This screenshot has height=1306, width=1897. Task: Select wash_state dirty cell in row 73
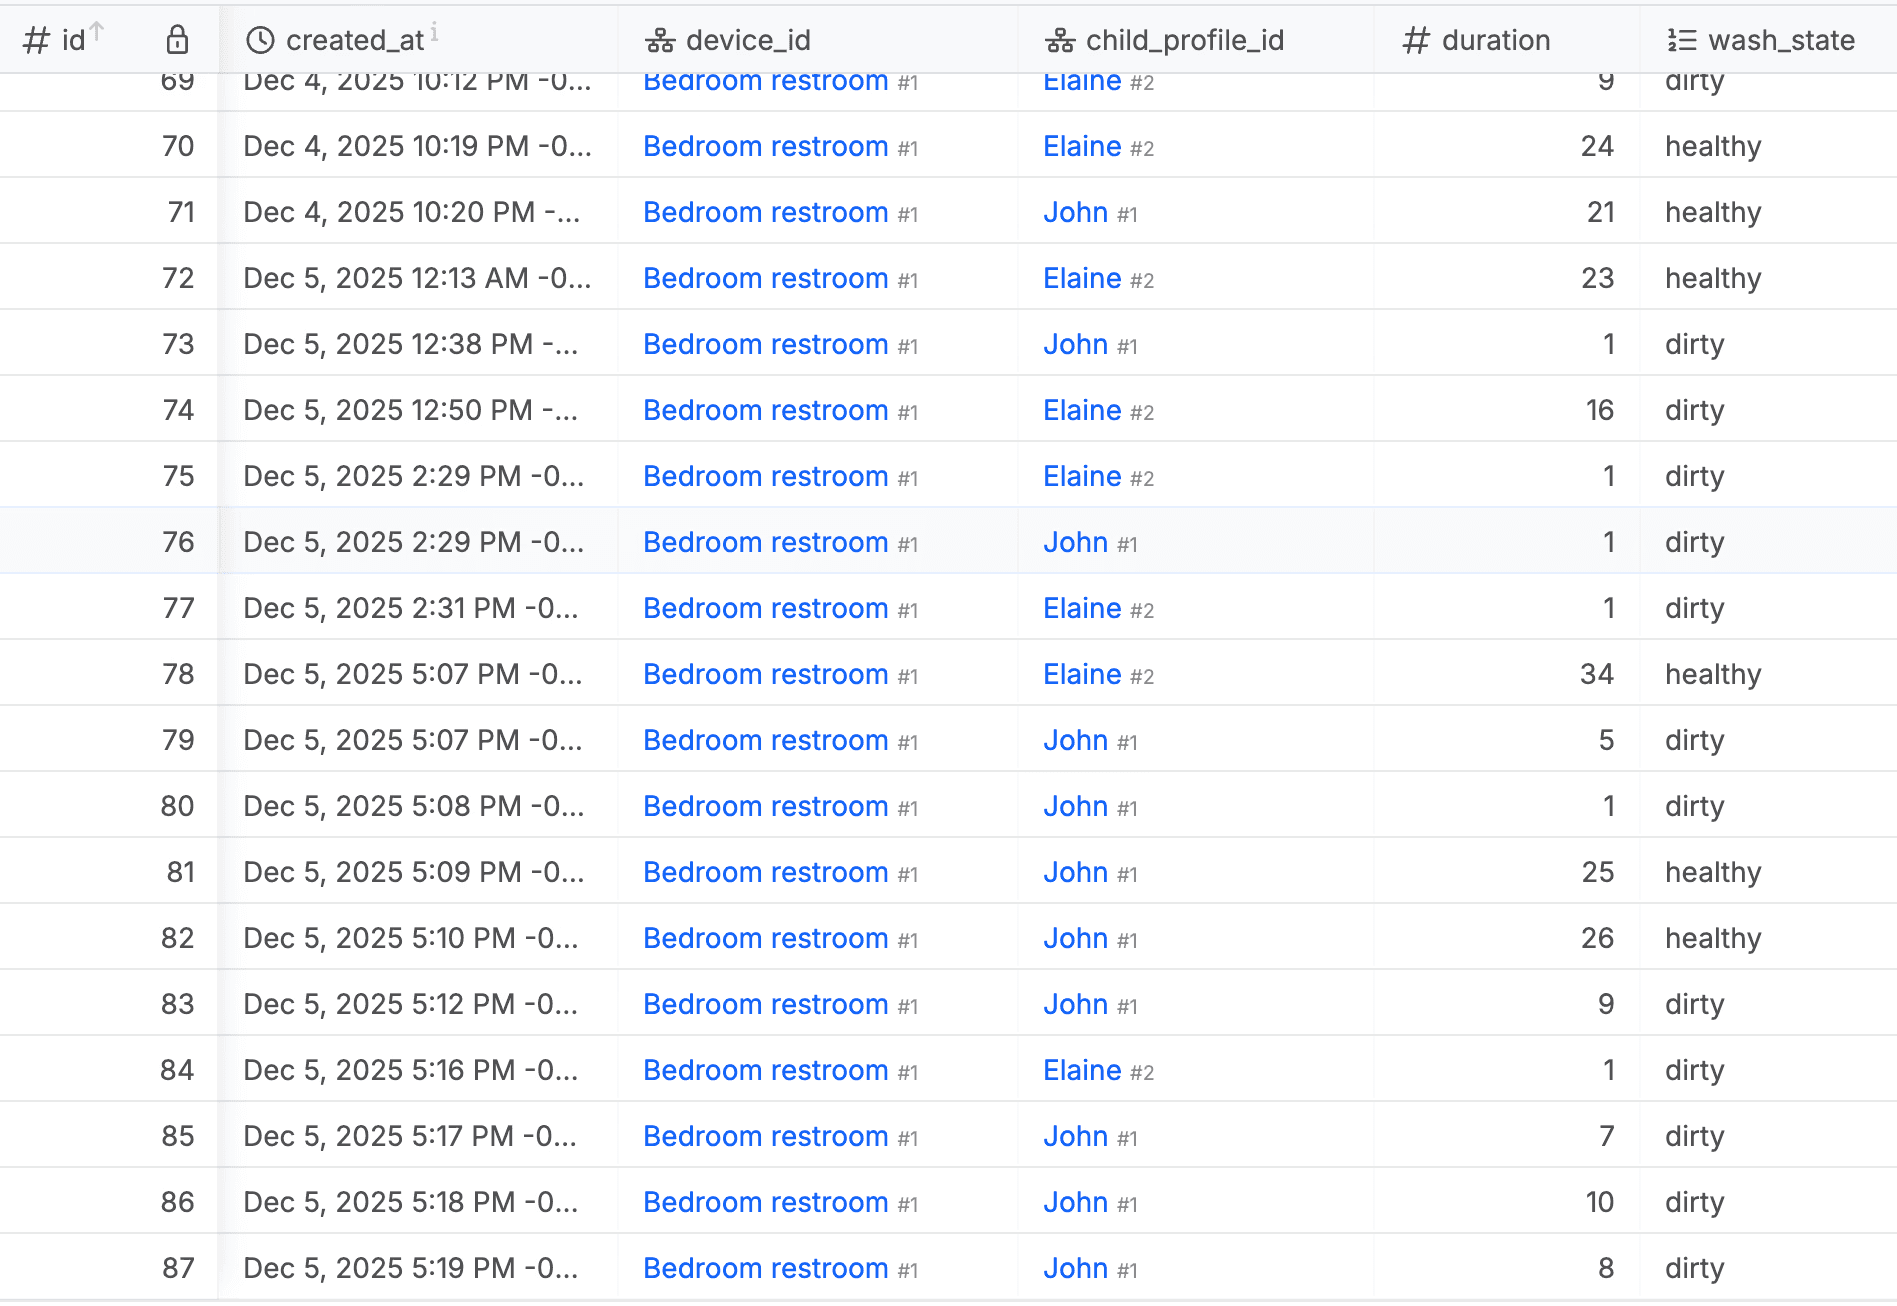pyautogui.click(x=1768, y=344)
